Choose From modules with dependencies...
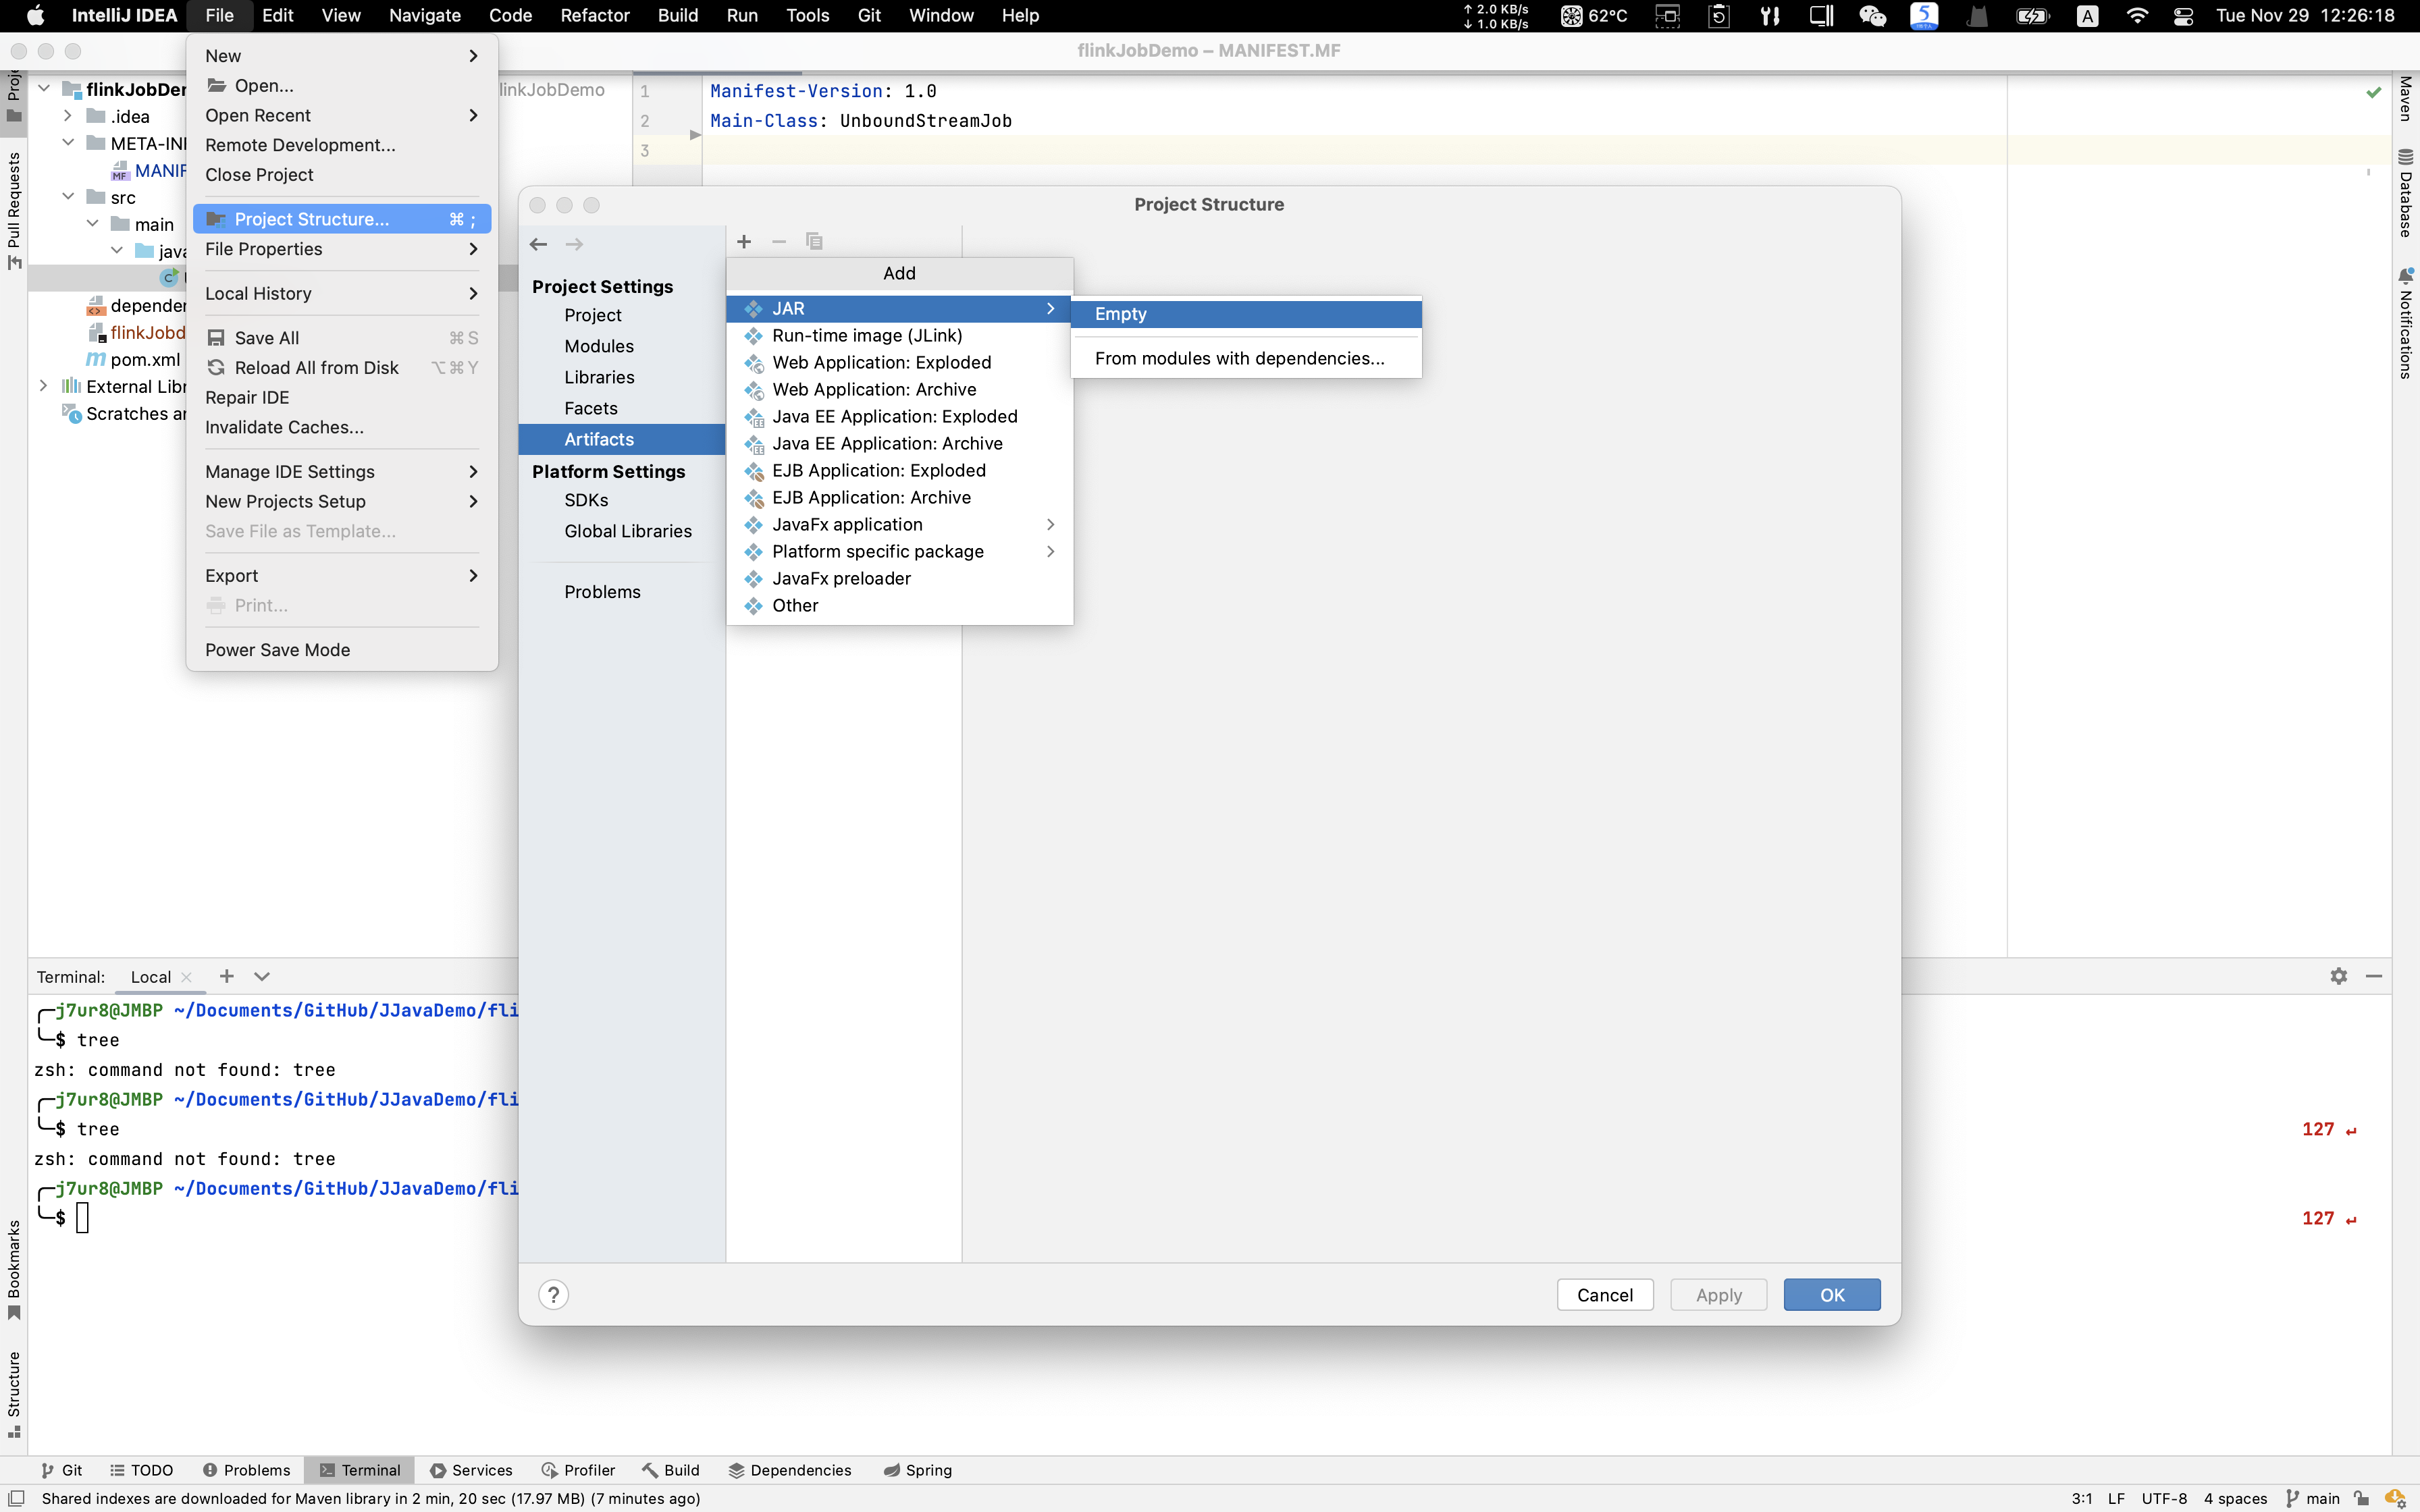Viewport: 2420px width, 1512px height. [1246, 358]
